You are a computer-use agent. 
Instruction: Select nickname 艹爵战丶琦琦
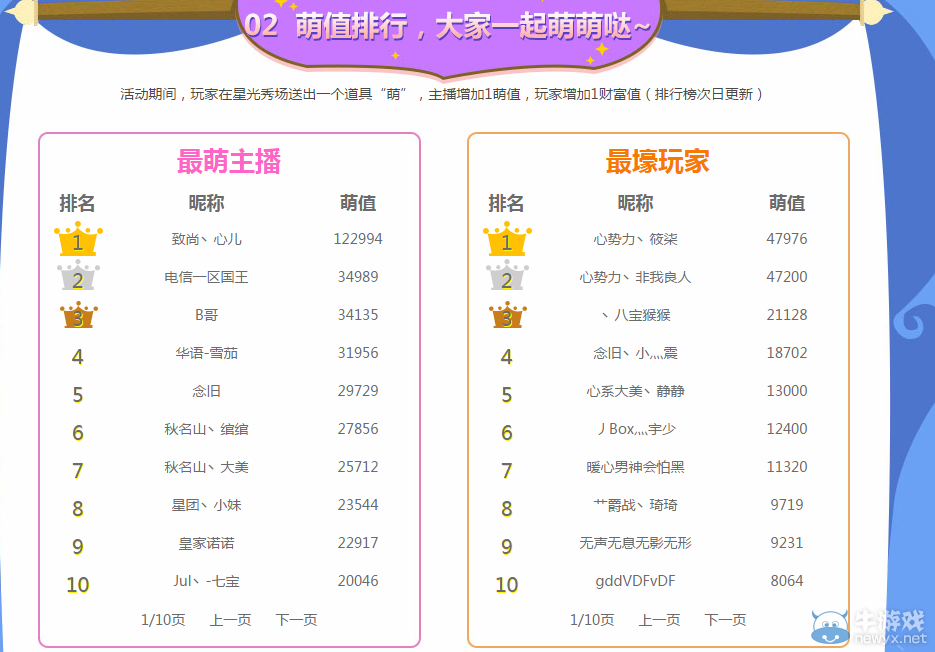pyautogui.click(x=635, y=505)
